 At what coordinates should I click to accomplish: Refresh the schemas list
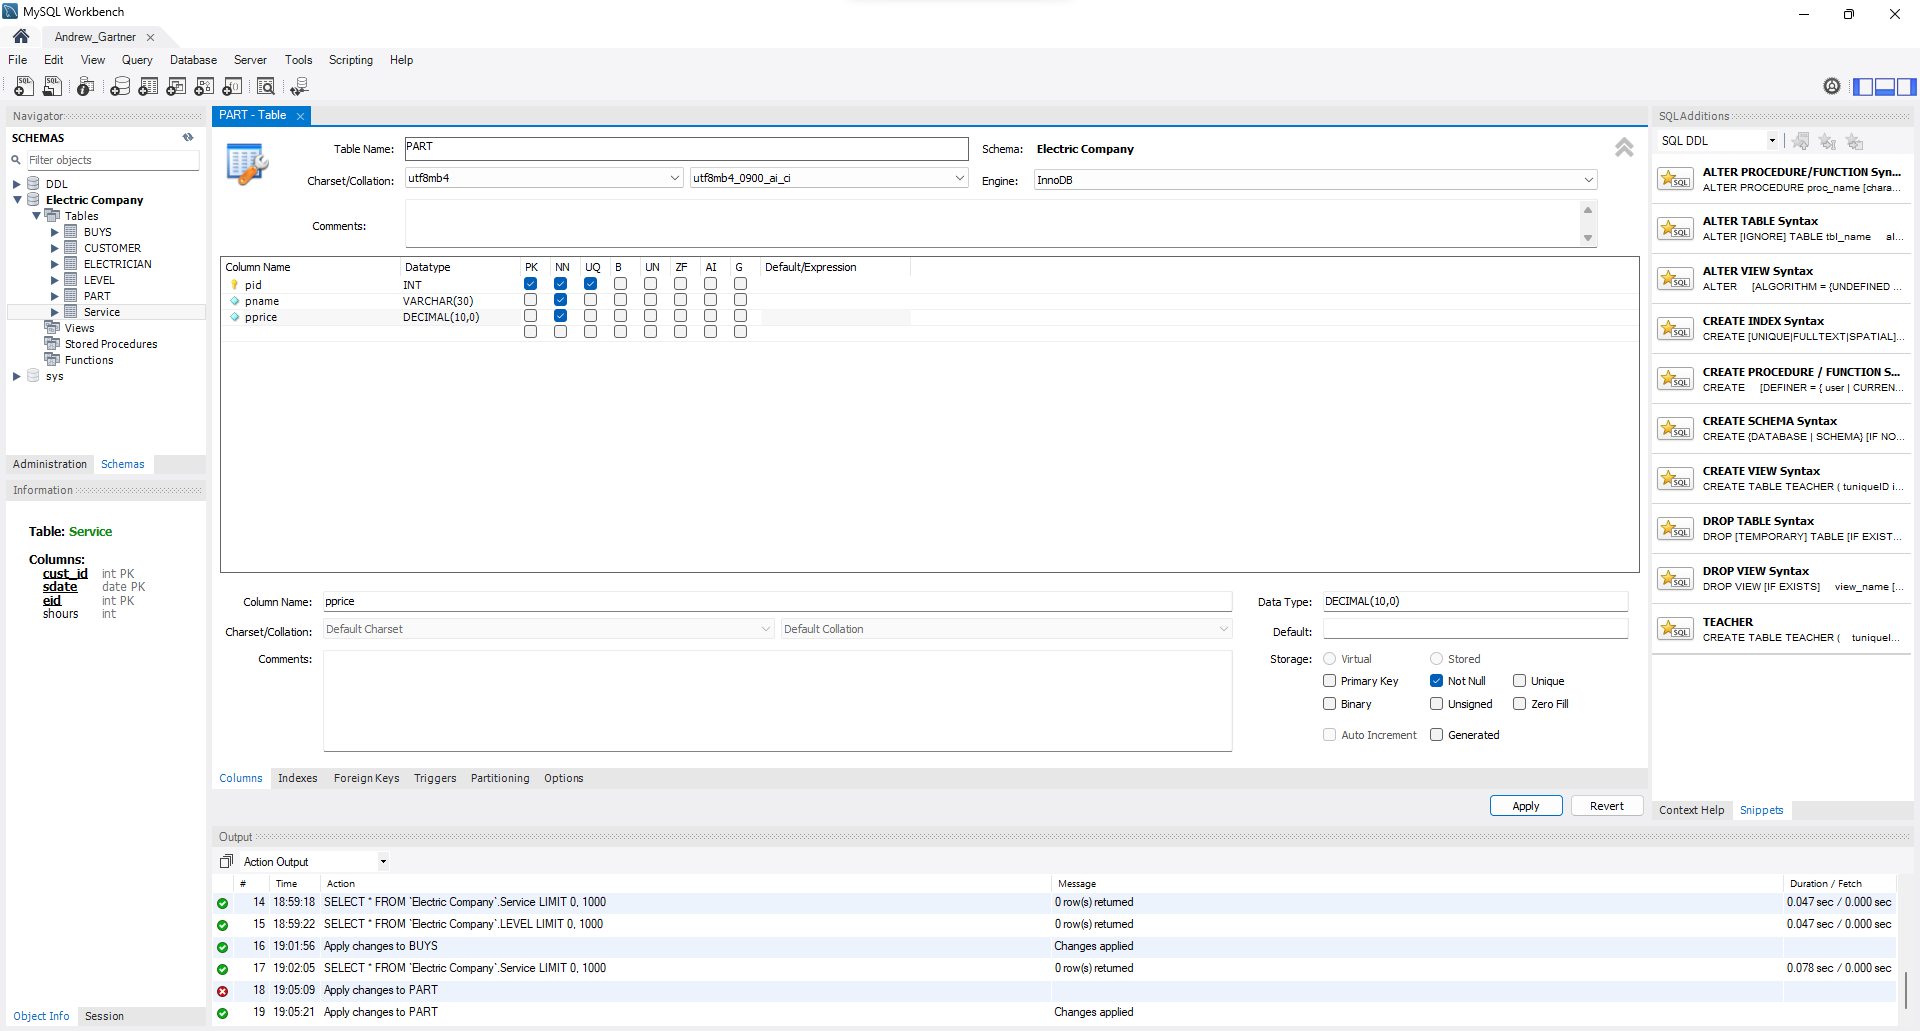pos(188,138)
